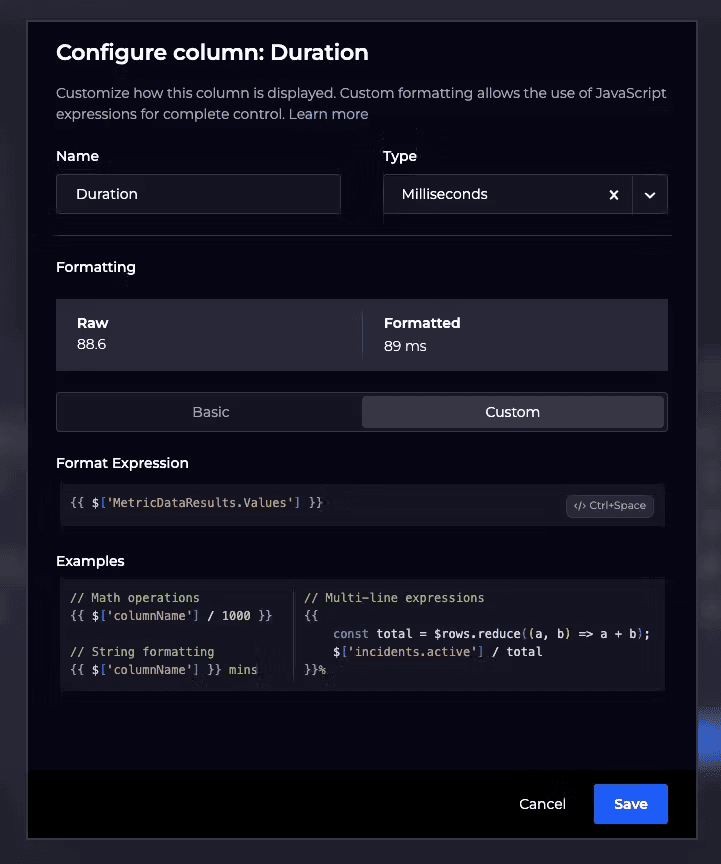721x864 pixels.
Task: Select the Milliseconds type combo box
Action: pos(525,194)
